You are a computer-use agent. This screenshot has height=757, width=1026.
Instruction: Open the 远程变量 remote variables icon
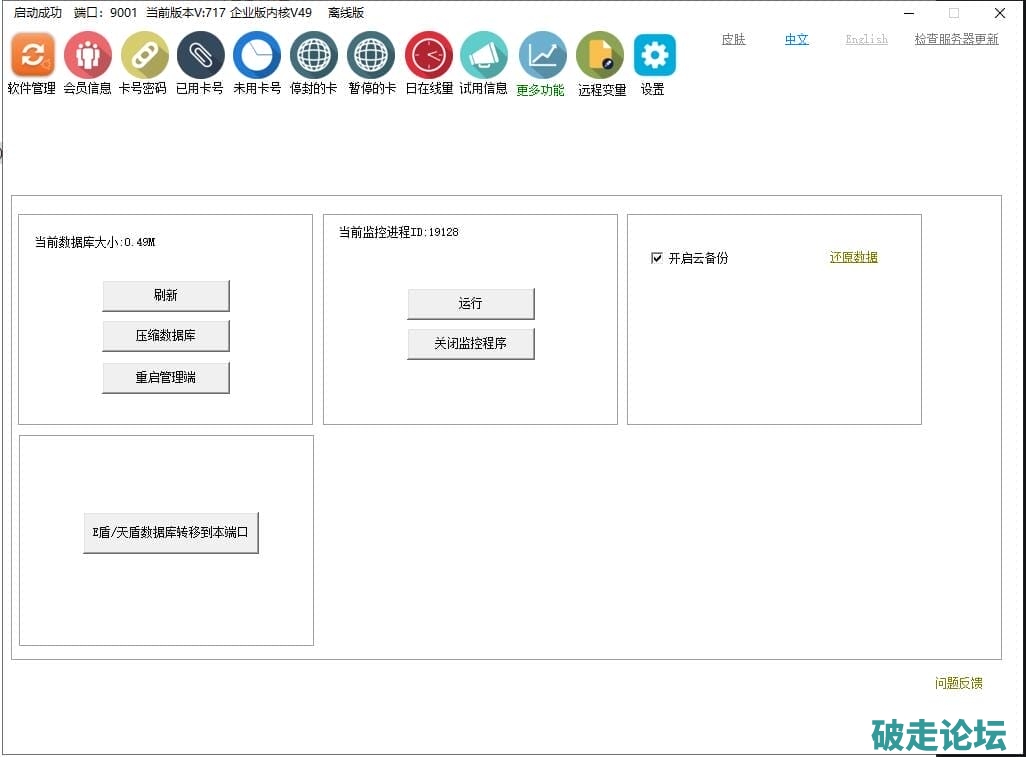(x=600, y=55)
